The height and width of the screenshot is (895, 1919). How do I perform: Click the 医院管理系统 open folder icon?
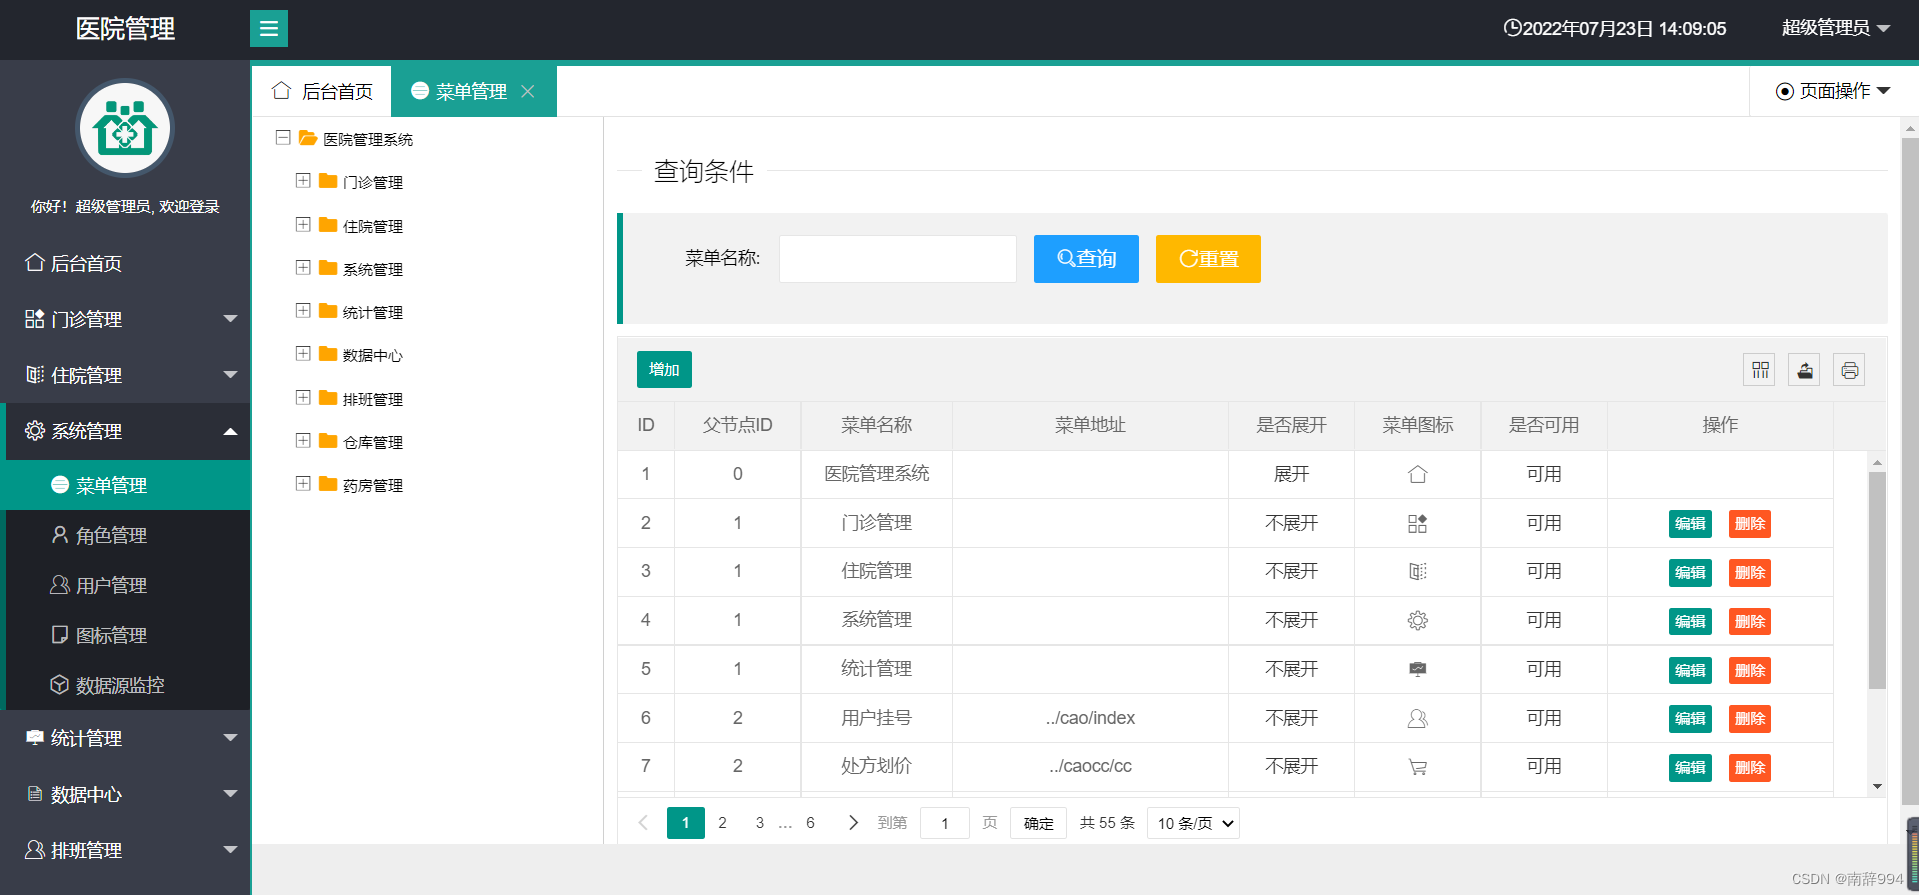(308, 138)
